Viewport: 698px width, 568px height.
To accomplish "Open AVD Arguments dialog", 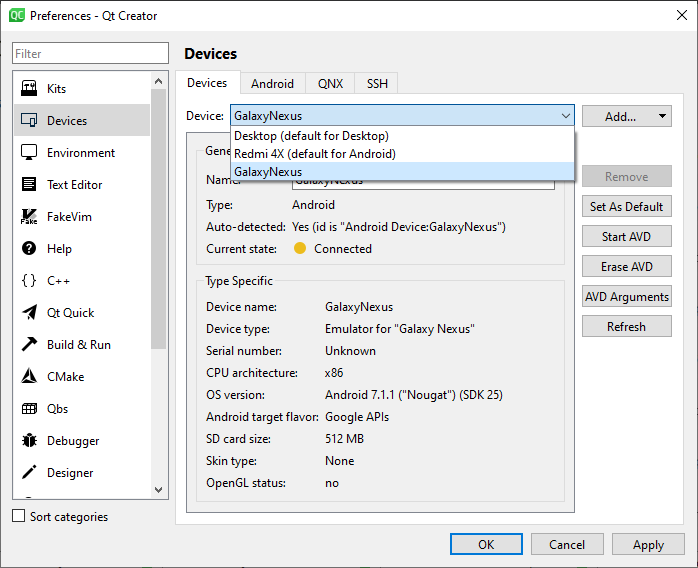I will pos(626,296).
